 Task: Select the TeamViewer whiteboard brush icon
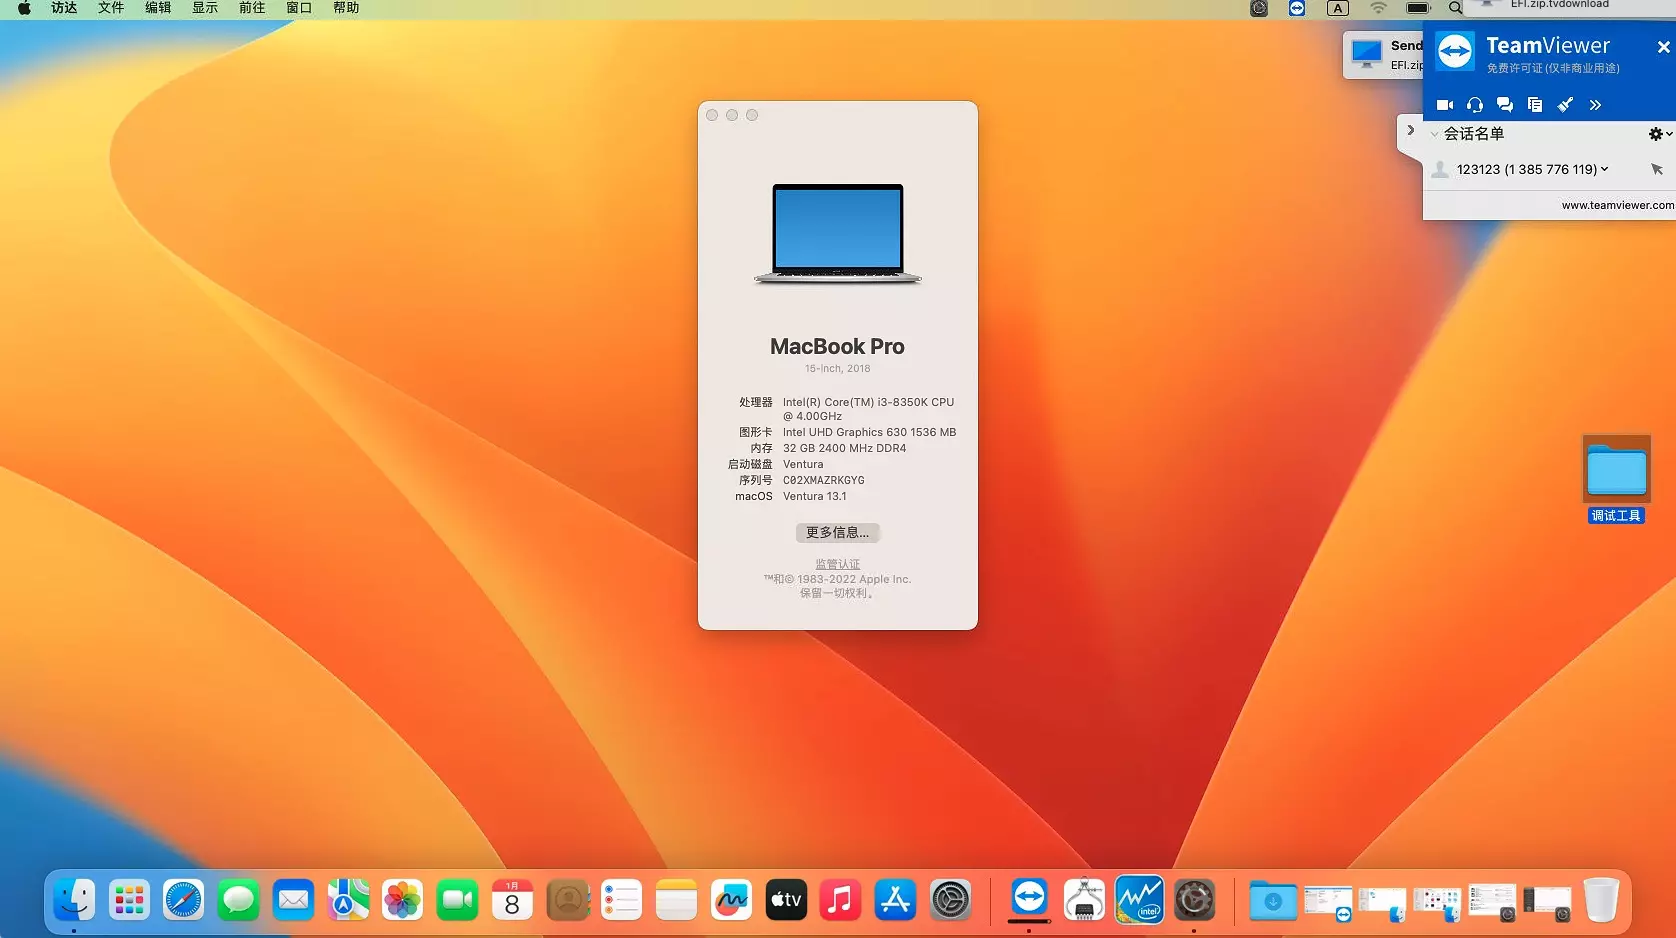1565,105
